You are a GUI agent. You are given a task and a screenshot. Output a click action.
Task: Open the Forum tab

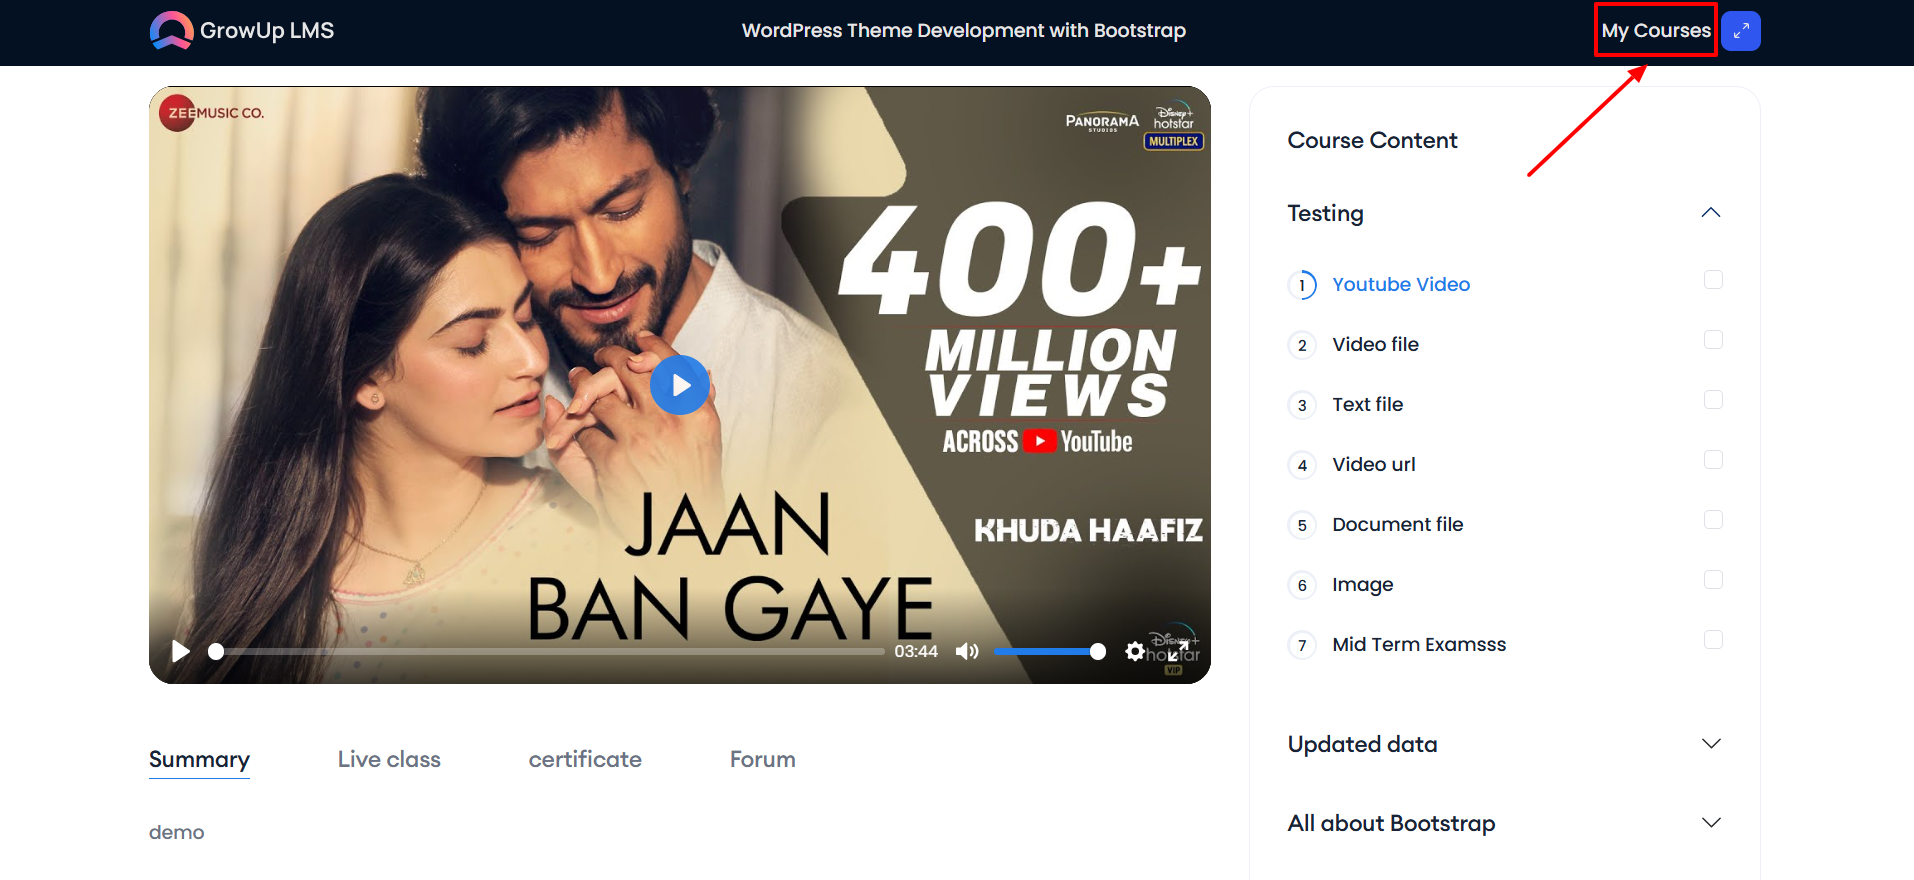(x=763, y=759)
